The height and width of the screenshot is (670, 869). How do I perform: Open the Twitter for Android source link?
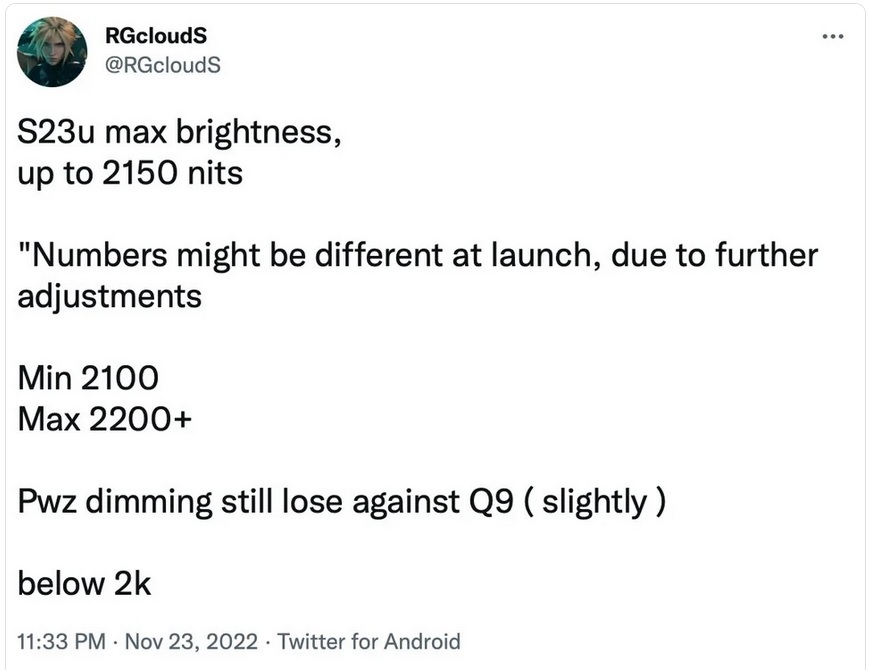coord(369,641)
